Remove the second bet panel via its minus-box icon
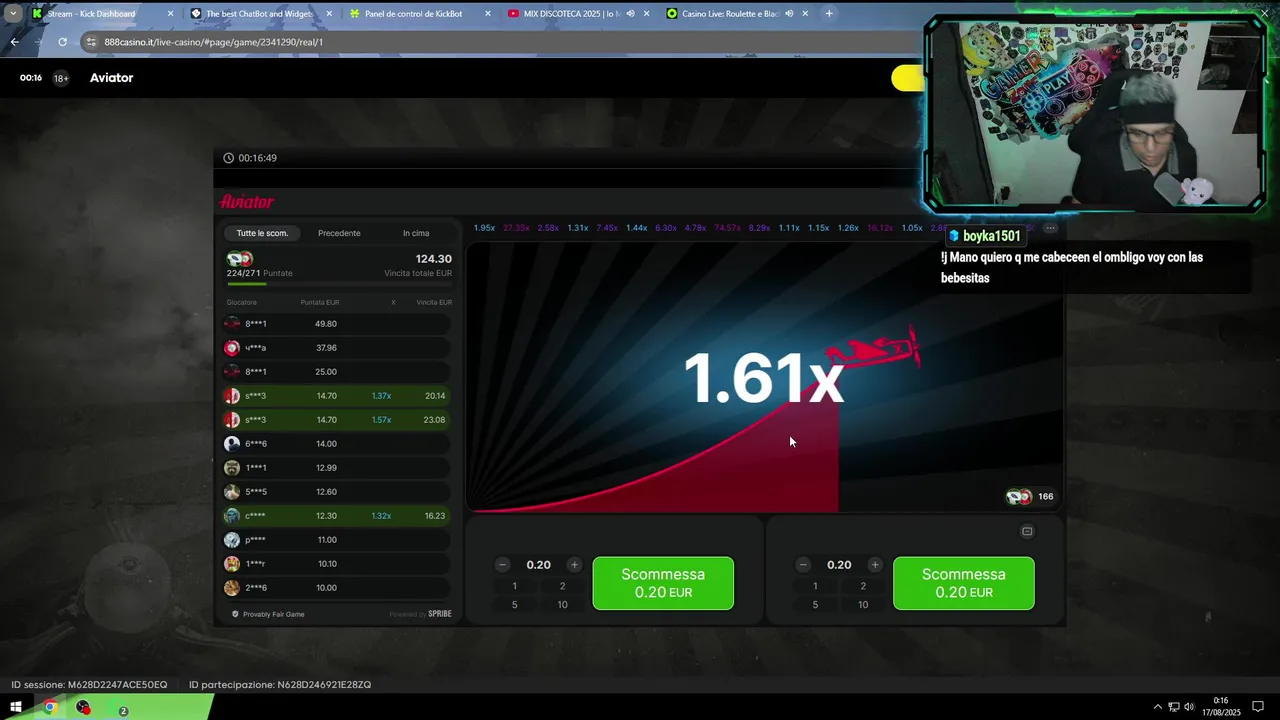Screen dimensions: 1280x720 point(1027,531)
